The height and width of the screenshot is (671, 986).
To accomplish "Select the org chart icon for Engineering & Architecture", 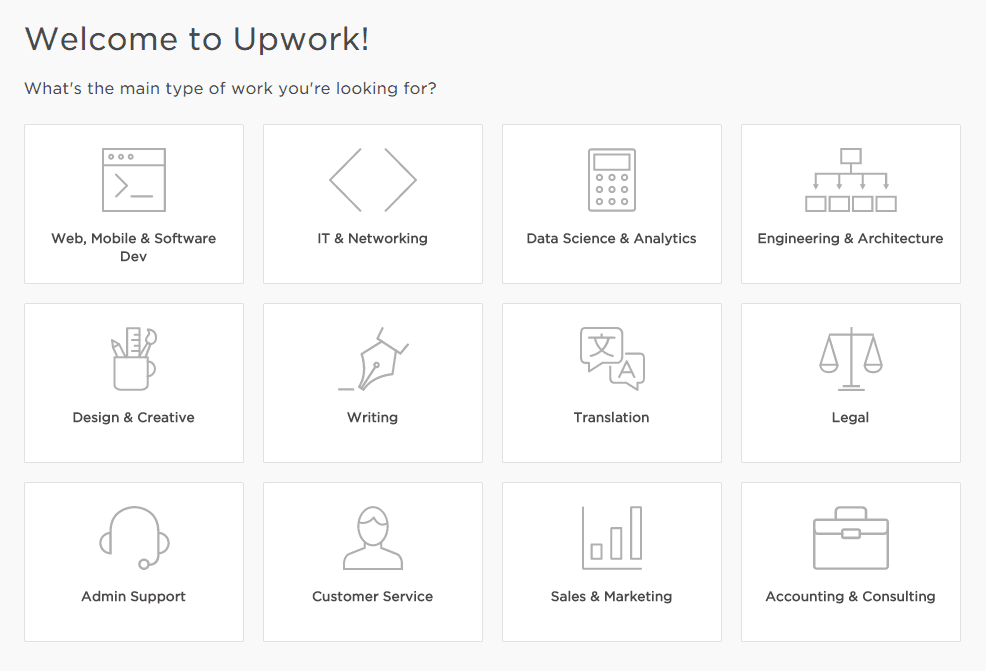I will pos(850,180).
